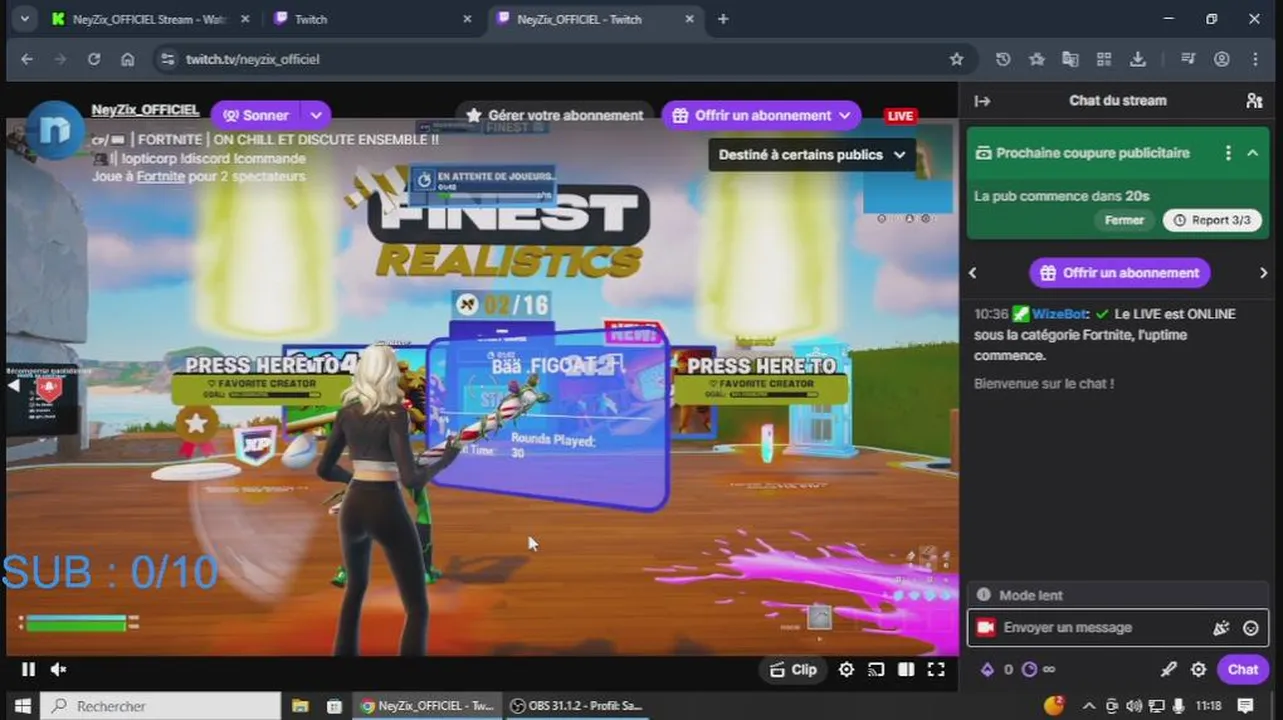The image size is (1283, 720).
Task: Open the Chrome profile icon
Action: [x=1222, y=59]
